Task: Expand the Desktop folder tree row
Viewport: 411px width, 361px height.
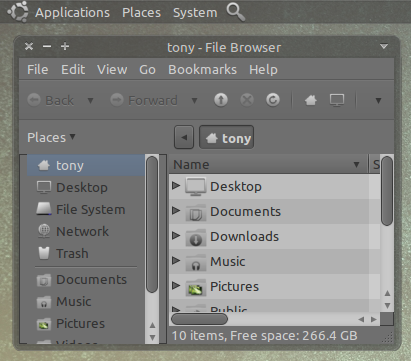Action: click(176, 186)
